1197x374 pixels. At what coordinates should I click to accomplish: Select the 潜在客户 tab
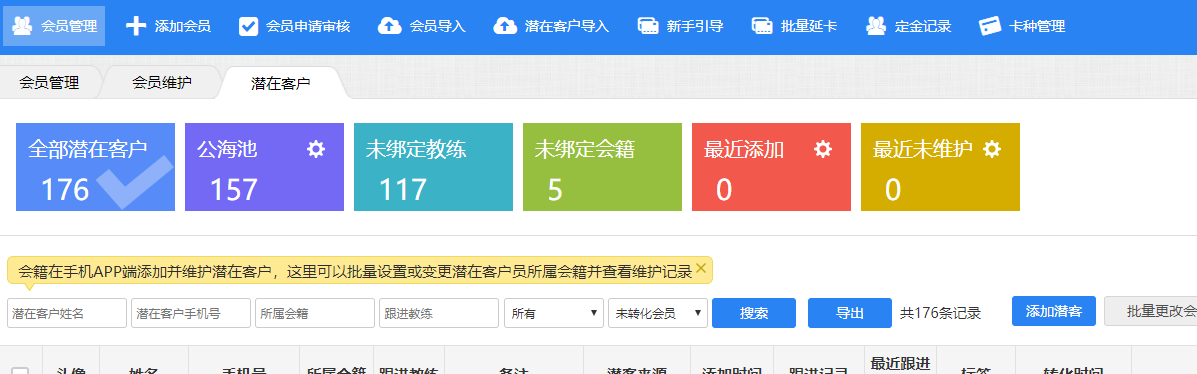pyautogui.click(x=281, y=83)
